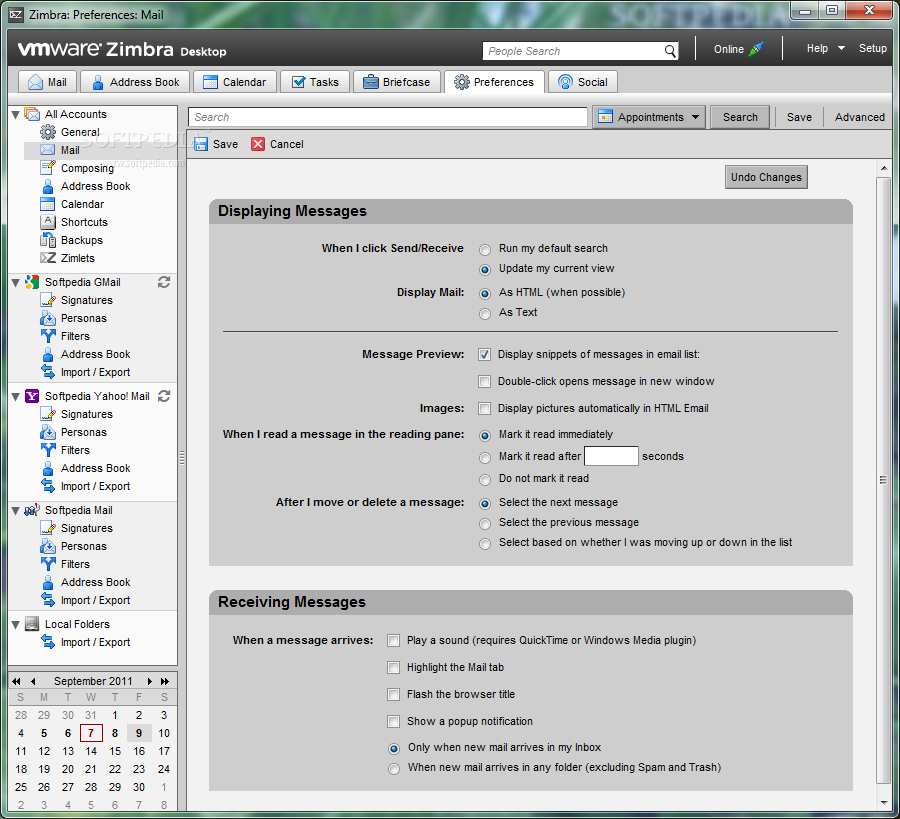The width and height of the screenshot is (900, 819).
Task: Click Signatures icon under Softpedia GMail
Action: click(48, 300)
